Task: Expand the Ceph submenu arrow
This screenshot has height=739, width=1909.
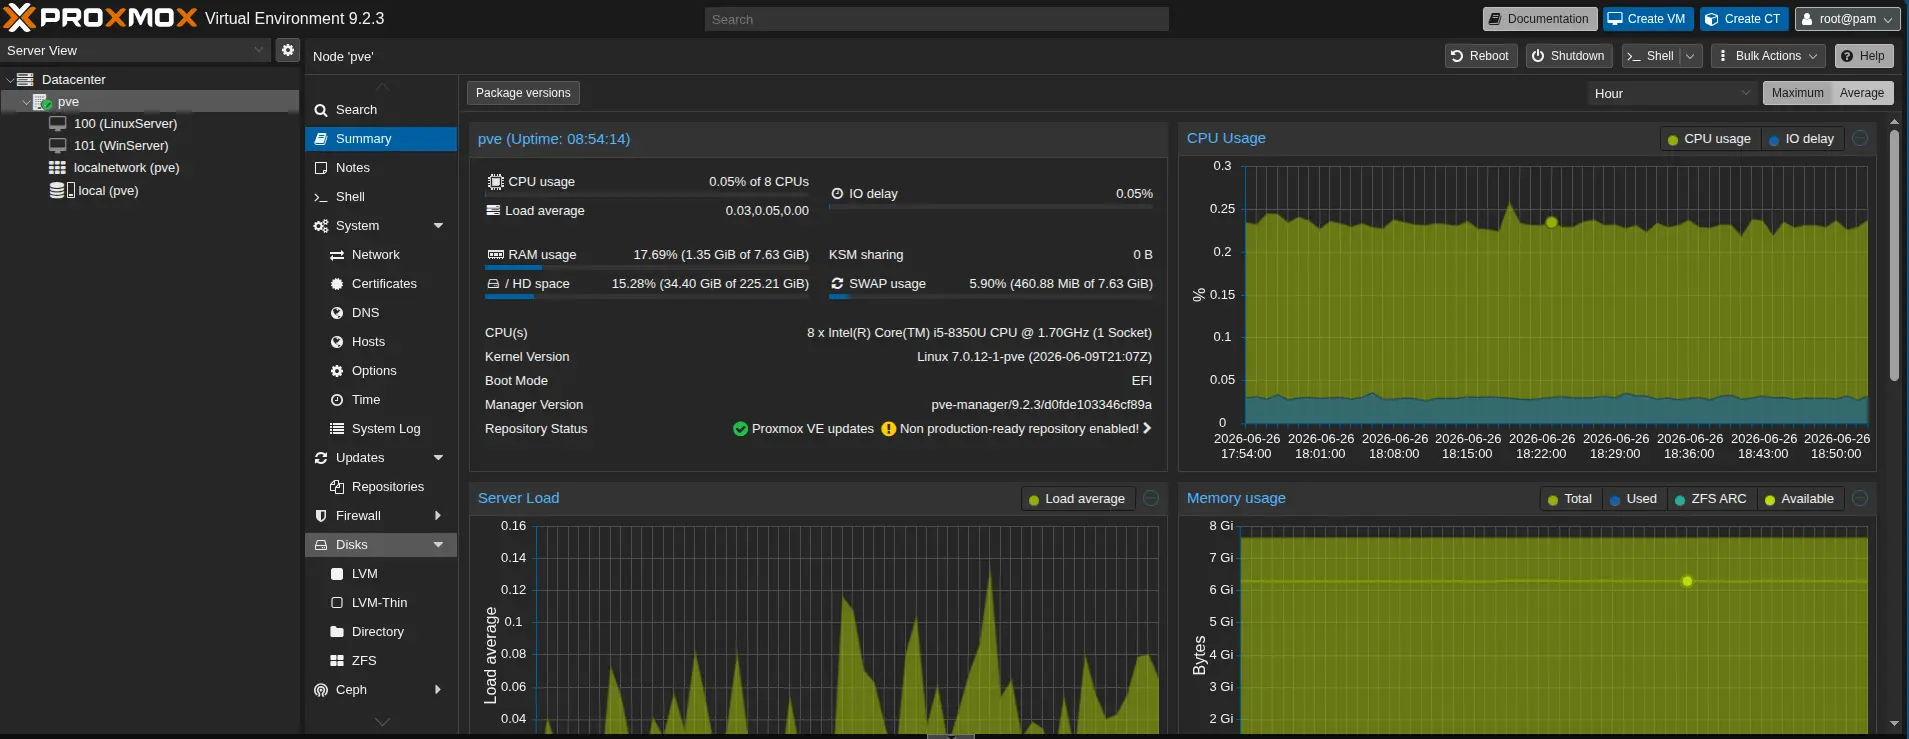Action: 438,690
